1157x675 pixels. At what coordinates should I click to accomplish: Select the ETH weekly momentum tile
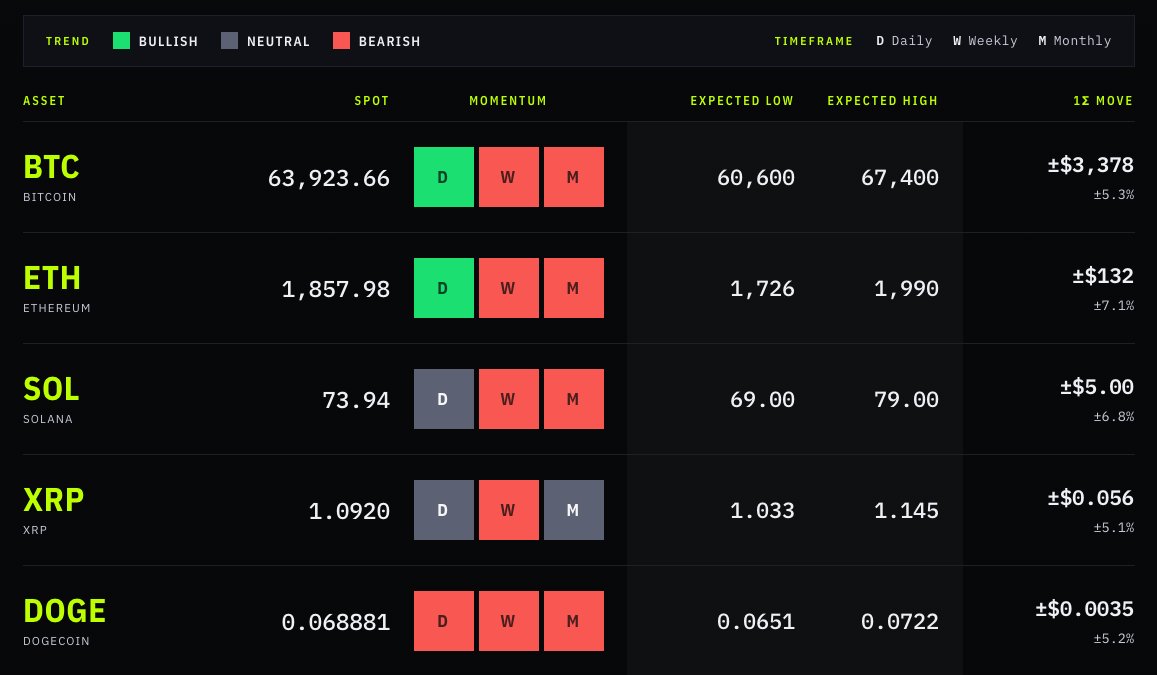coord(508,288)
